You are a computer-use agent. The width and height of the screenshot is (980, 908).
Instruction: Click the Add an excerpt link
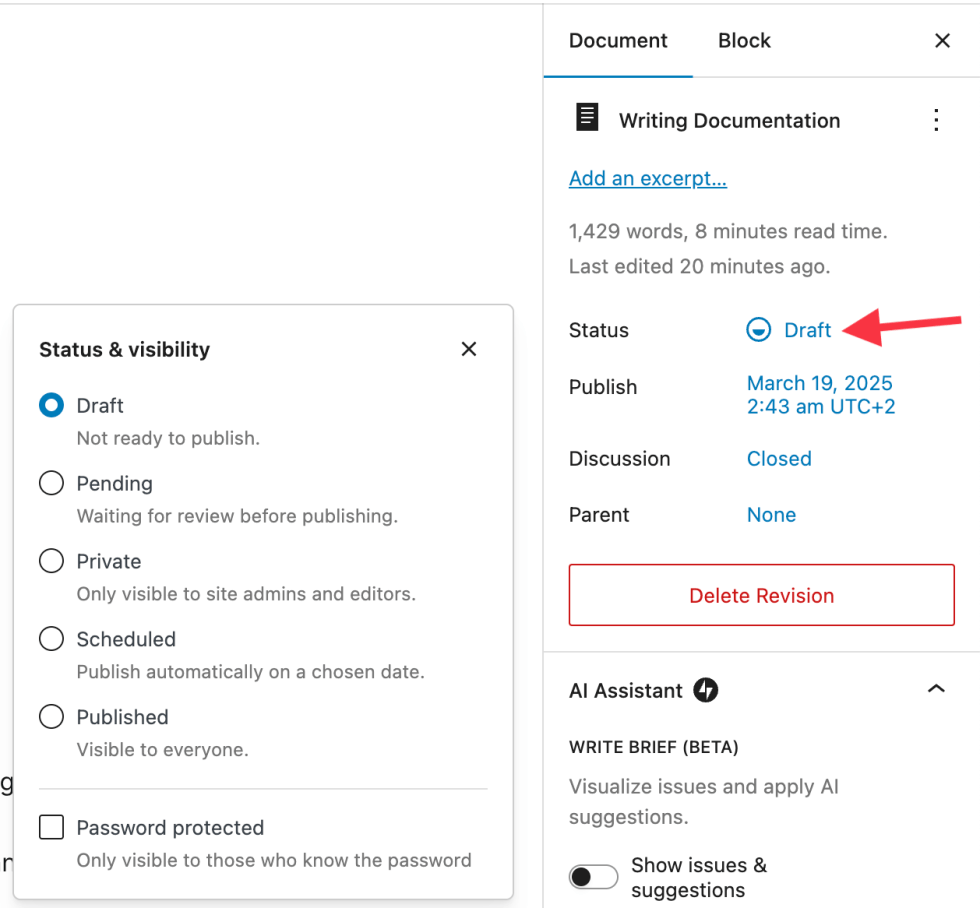click(647, 179)
